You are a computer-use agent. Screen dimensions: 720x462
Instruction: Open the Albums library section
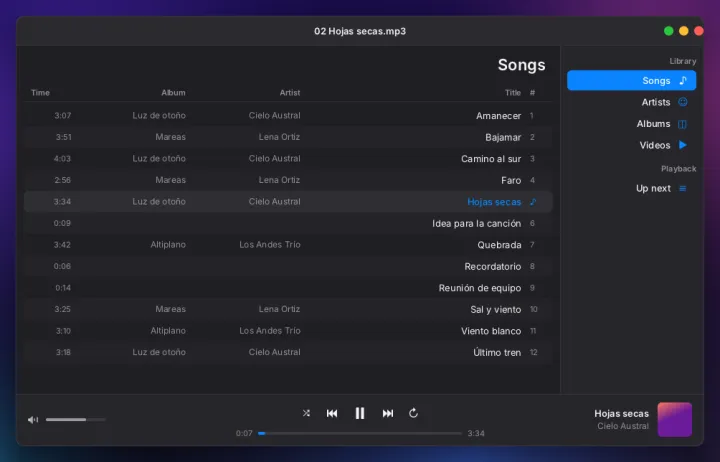pyautogui.click(x=631, y=124)
